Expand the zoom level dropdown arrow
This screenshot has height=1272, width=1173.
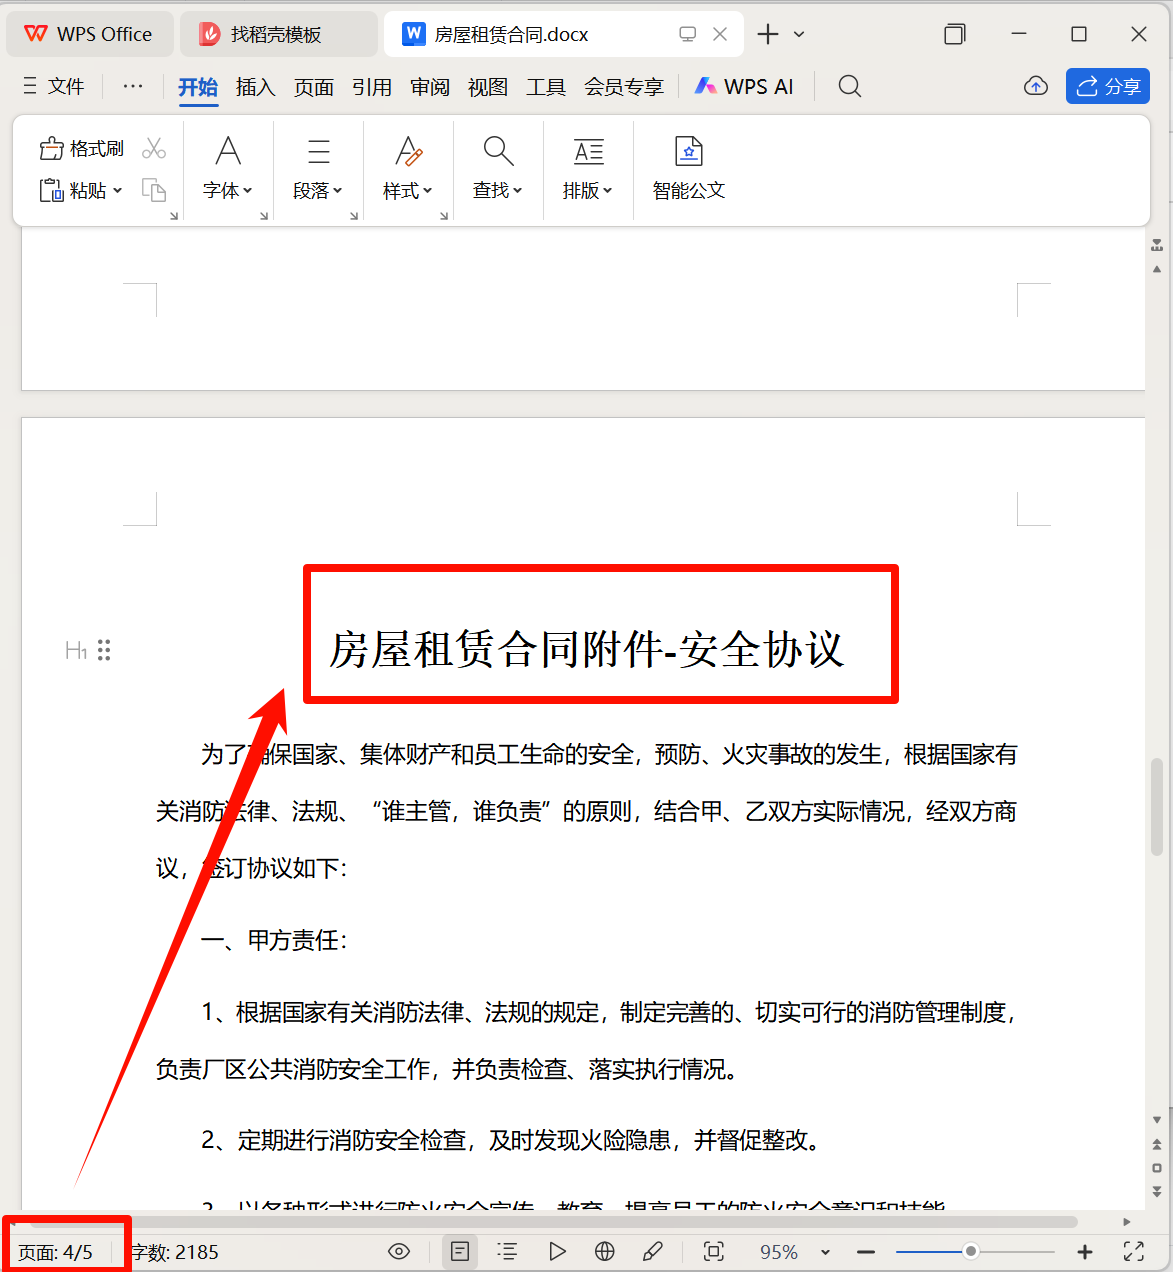tap(825, 1252)
